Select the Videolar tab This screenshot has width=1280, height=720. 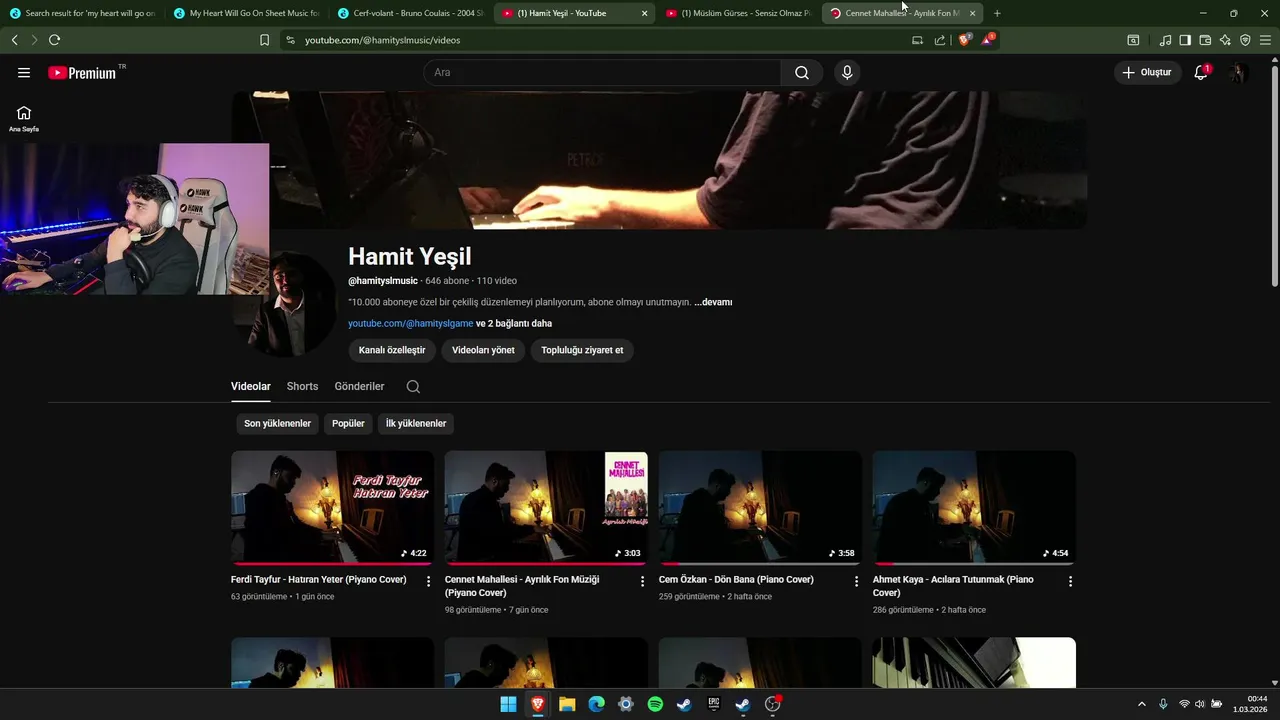click(x=251, y=386)
